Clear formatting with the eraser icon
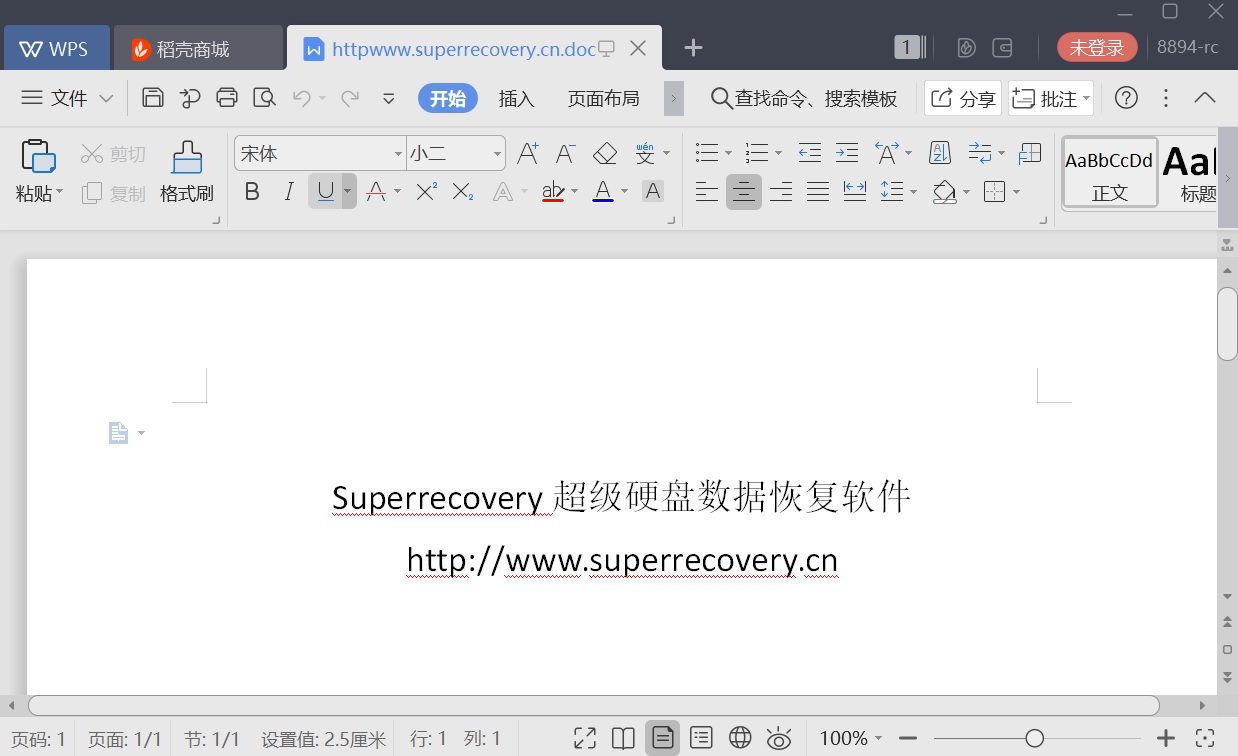Viewport: 1238px width, 756px height. pyautogui.click(x=605, y=154)
